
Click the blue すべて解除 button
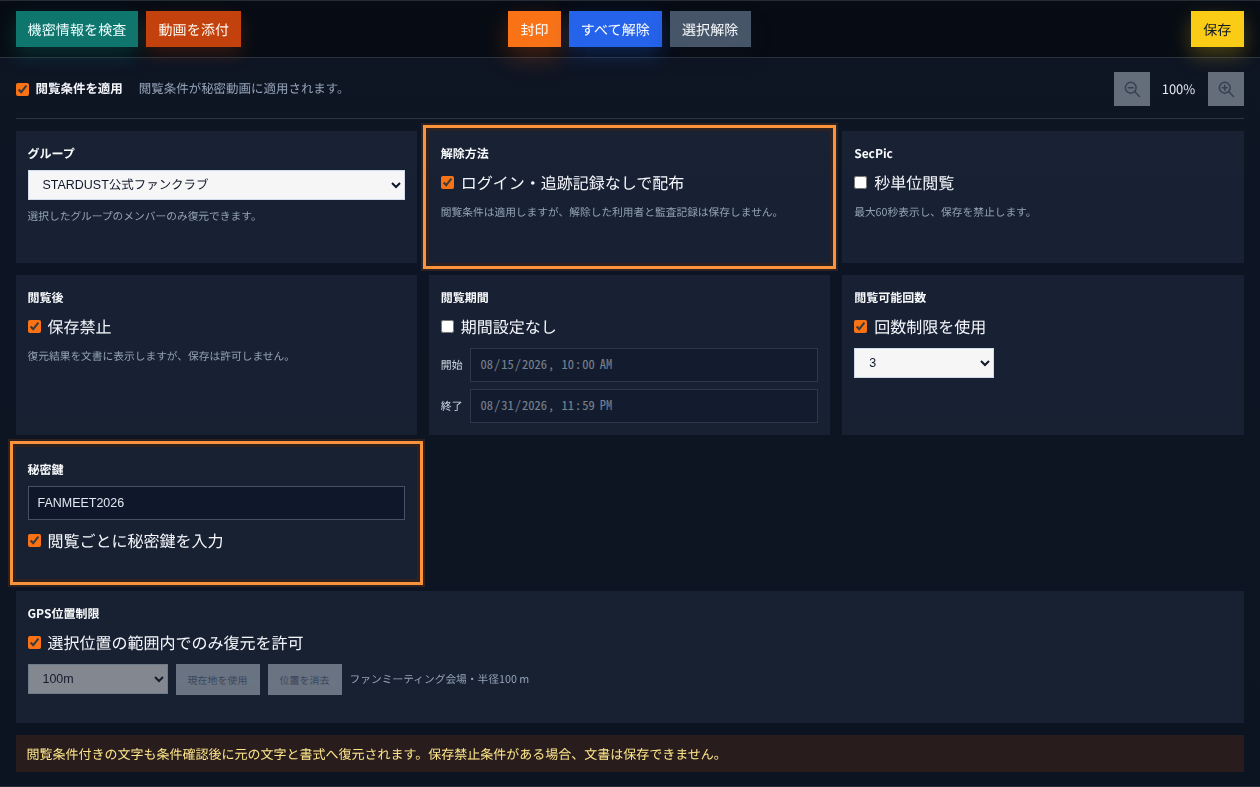pyautogui.click(x=615, y=30)
